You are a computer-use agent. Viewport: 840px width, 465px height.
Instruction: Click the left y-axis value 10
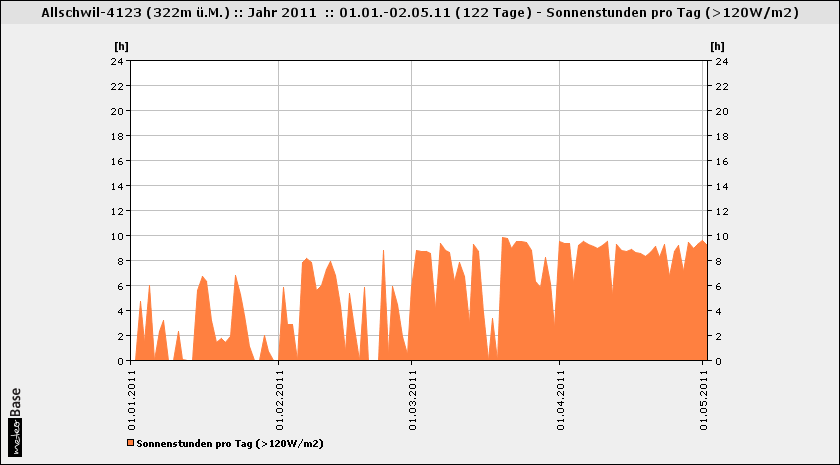click(118, 236)
